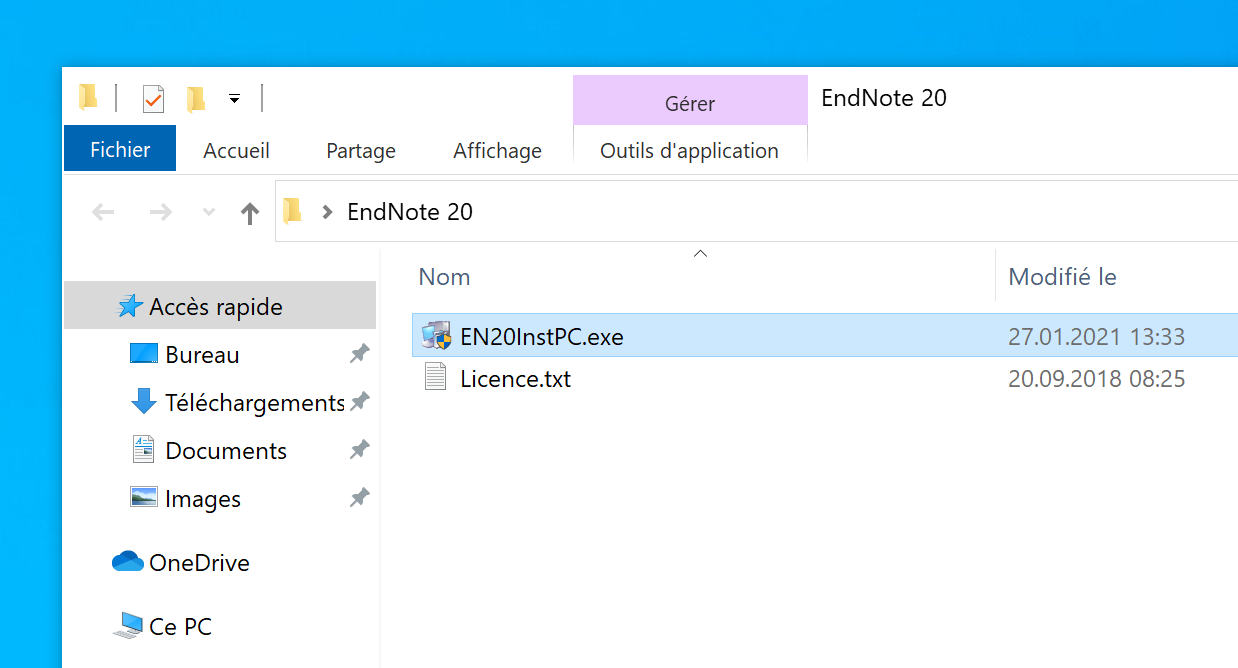Sort files by the Modifié le column
Screen dimensions: 1238x668
(x=1062, y=277)
